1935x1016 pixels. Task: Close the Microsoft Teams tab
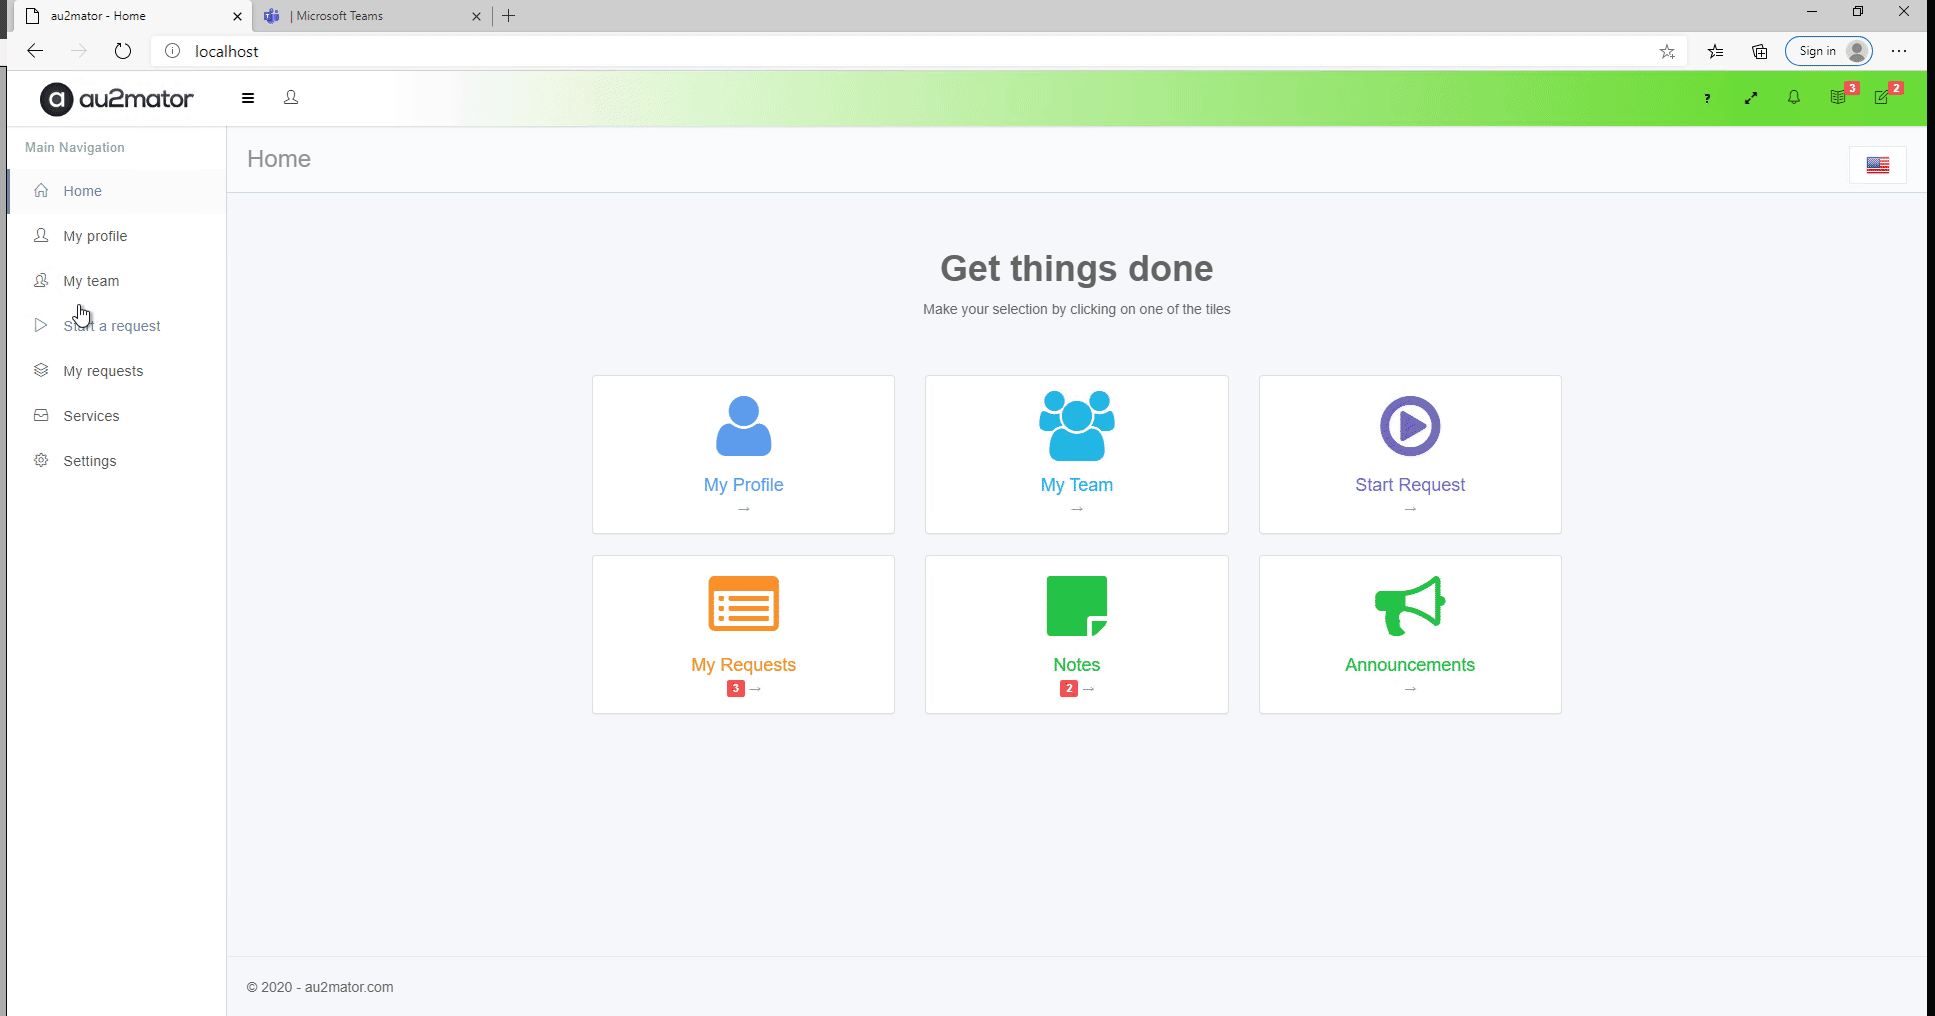476,16
